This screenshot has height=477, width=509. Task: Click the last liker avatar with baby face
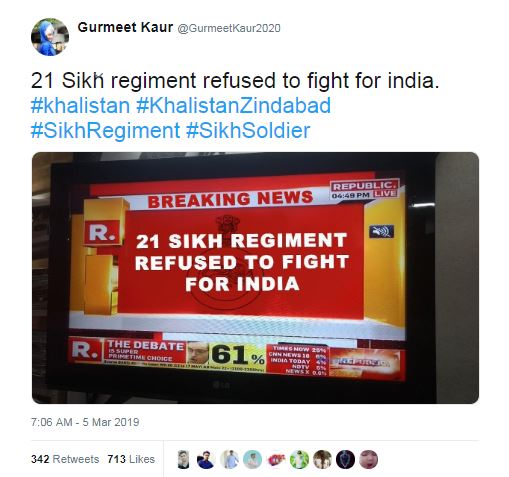[369, 459]
